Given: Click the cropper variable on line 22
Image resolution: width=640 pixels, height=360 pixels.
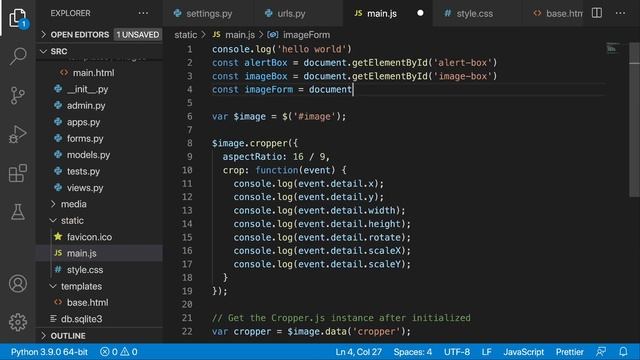Looking at the screenshot, I should pos(252,331).
